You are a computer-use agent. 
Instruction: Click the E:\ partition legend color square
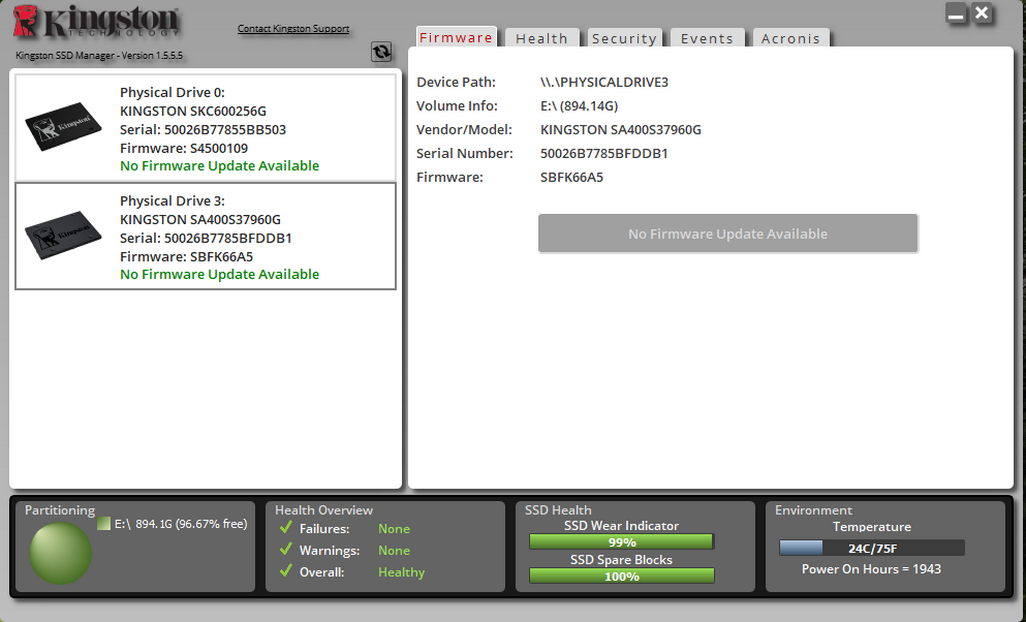[x=104, y=523]
